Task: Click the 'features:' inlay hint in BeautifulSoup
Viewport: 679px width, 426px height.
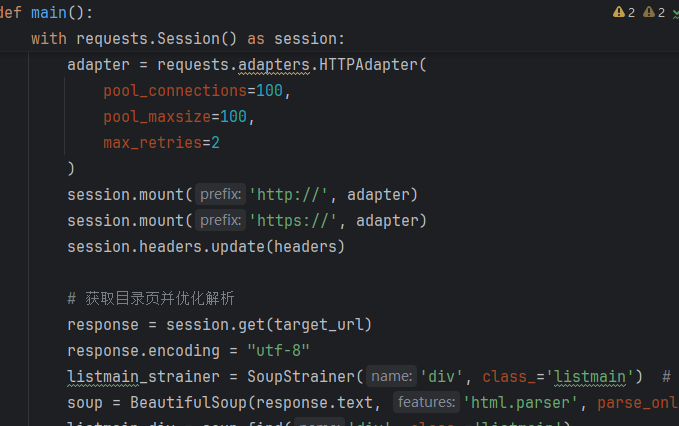Action: pos(427,402)
